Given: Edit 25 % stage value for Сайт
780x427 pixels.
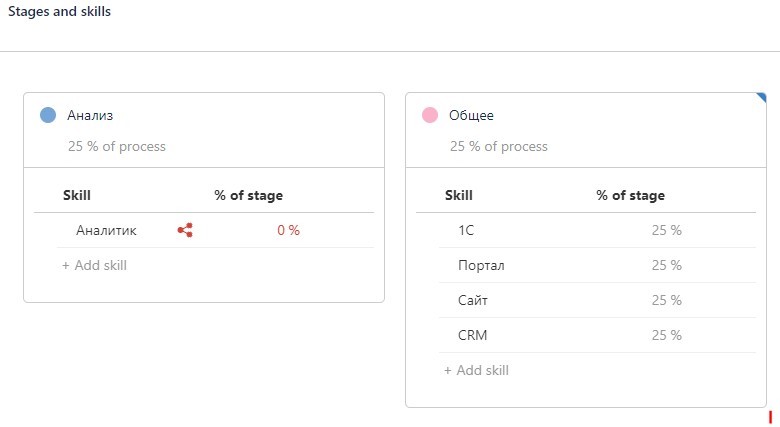Looking at the screenshot, I should [x=666, y=300].
